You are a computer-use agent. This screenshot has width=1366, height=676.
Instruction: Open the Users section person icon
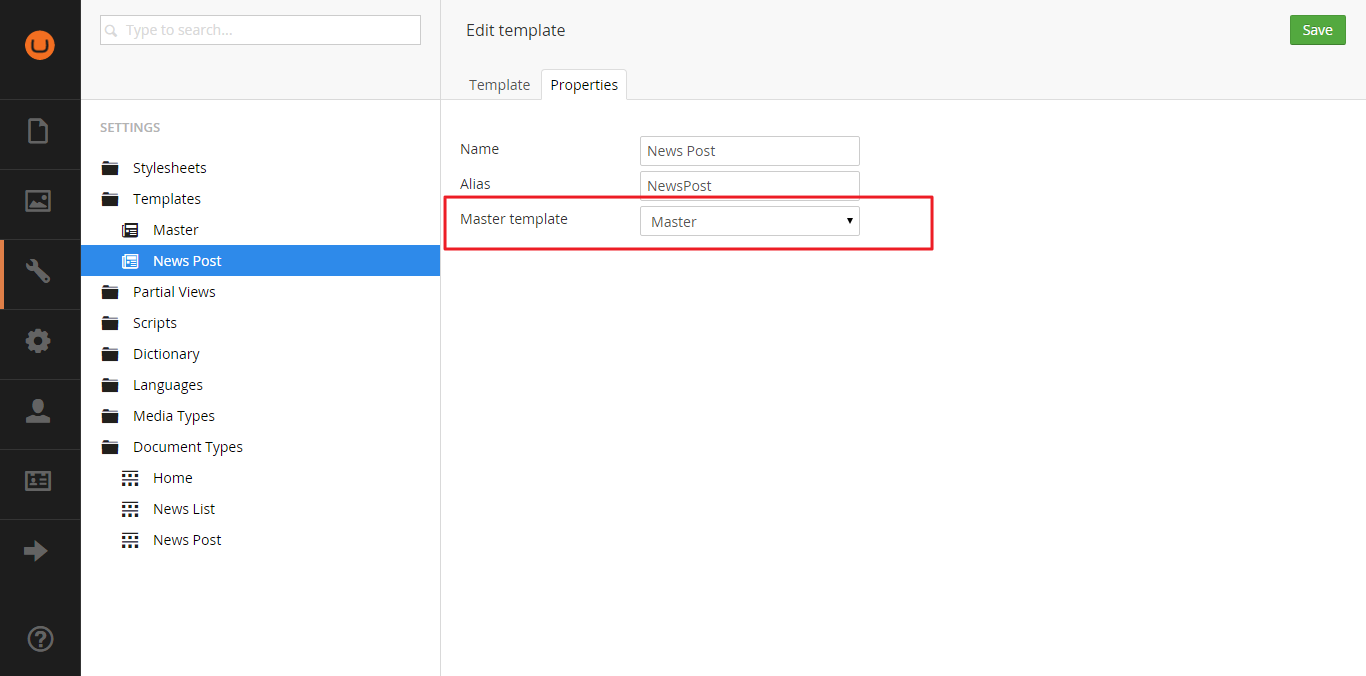38,411
